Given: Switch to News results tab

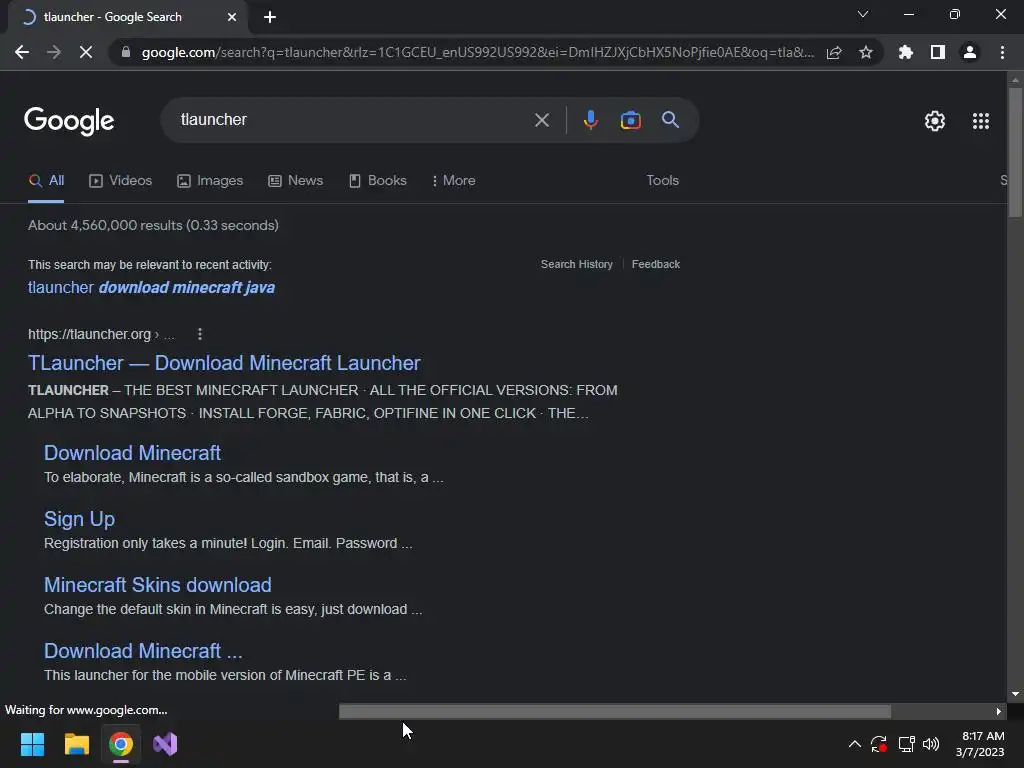Looking at the screenshot, I should click(x=295, y=180).
